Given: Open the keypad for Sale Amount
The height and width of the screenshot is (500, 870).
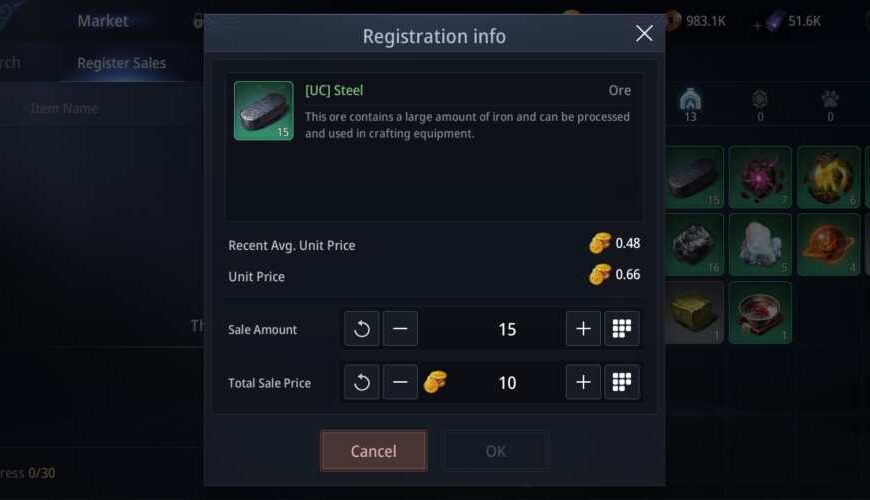Looking at the screenshot, I should tap(621, 329).
